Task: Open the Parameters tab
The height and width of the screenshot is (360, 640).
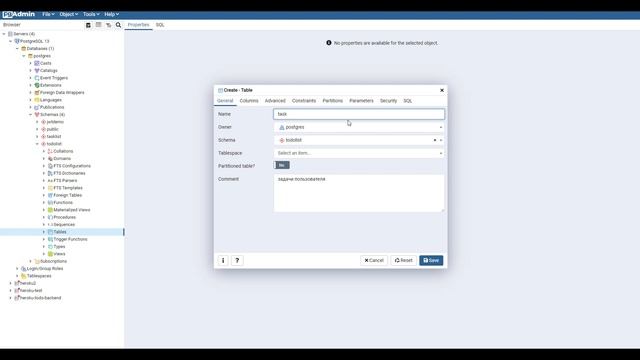Action: [x=361, y=101]
